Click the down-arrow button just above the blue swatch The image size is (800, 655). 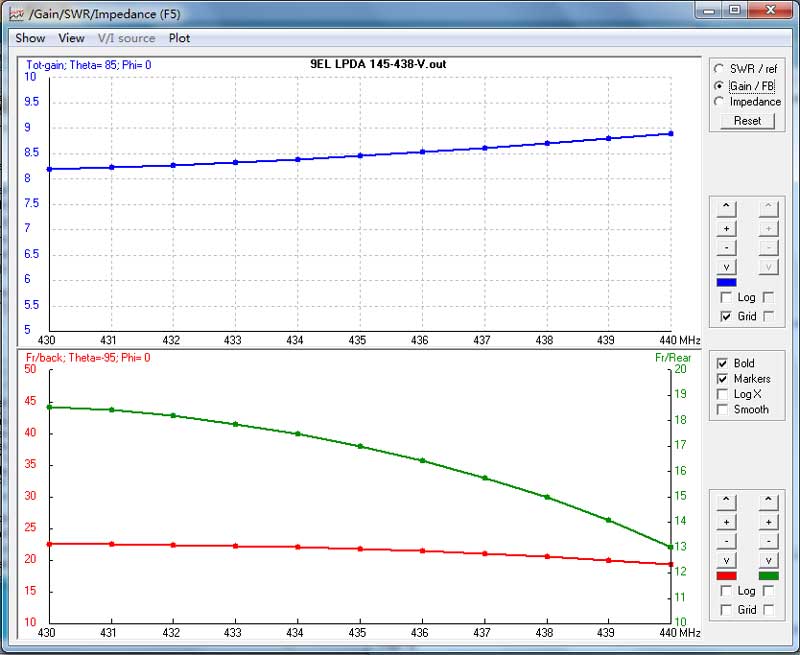(x=726, y=267)
